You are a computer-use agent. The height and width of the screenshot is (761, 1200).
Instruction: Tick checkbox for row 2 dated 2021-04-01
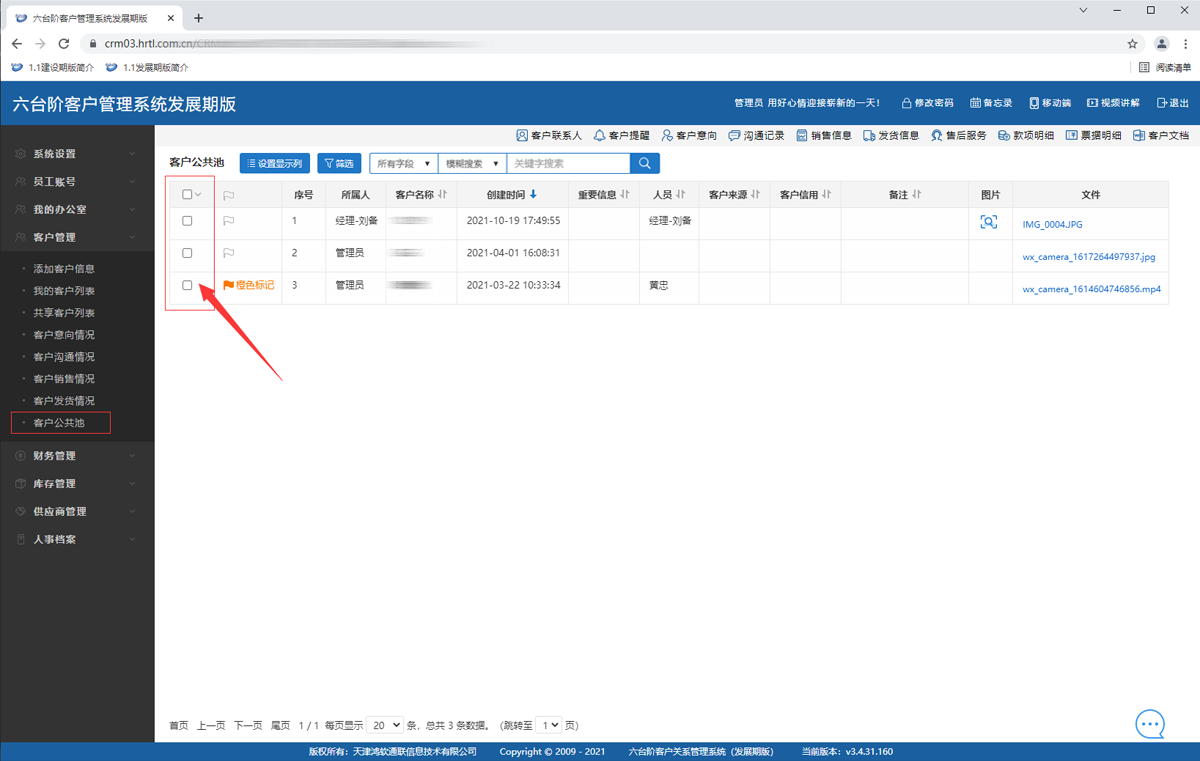point(187,253)
